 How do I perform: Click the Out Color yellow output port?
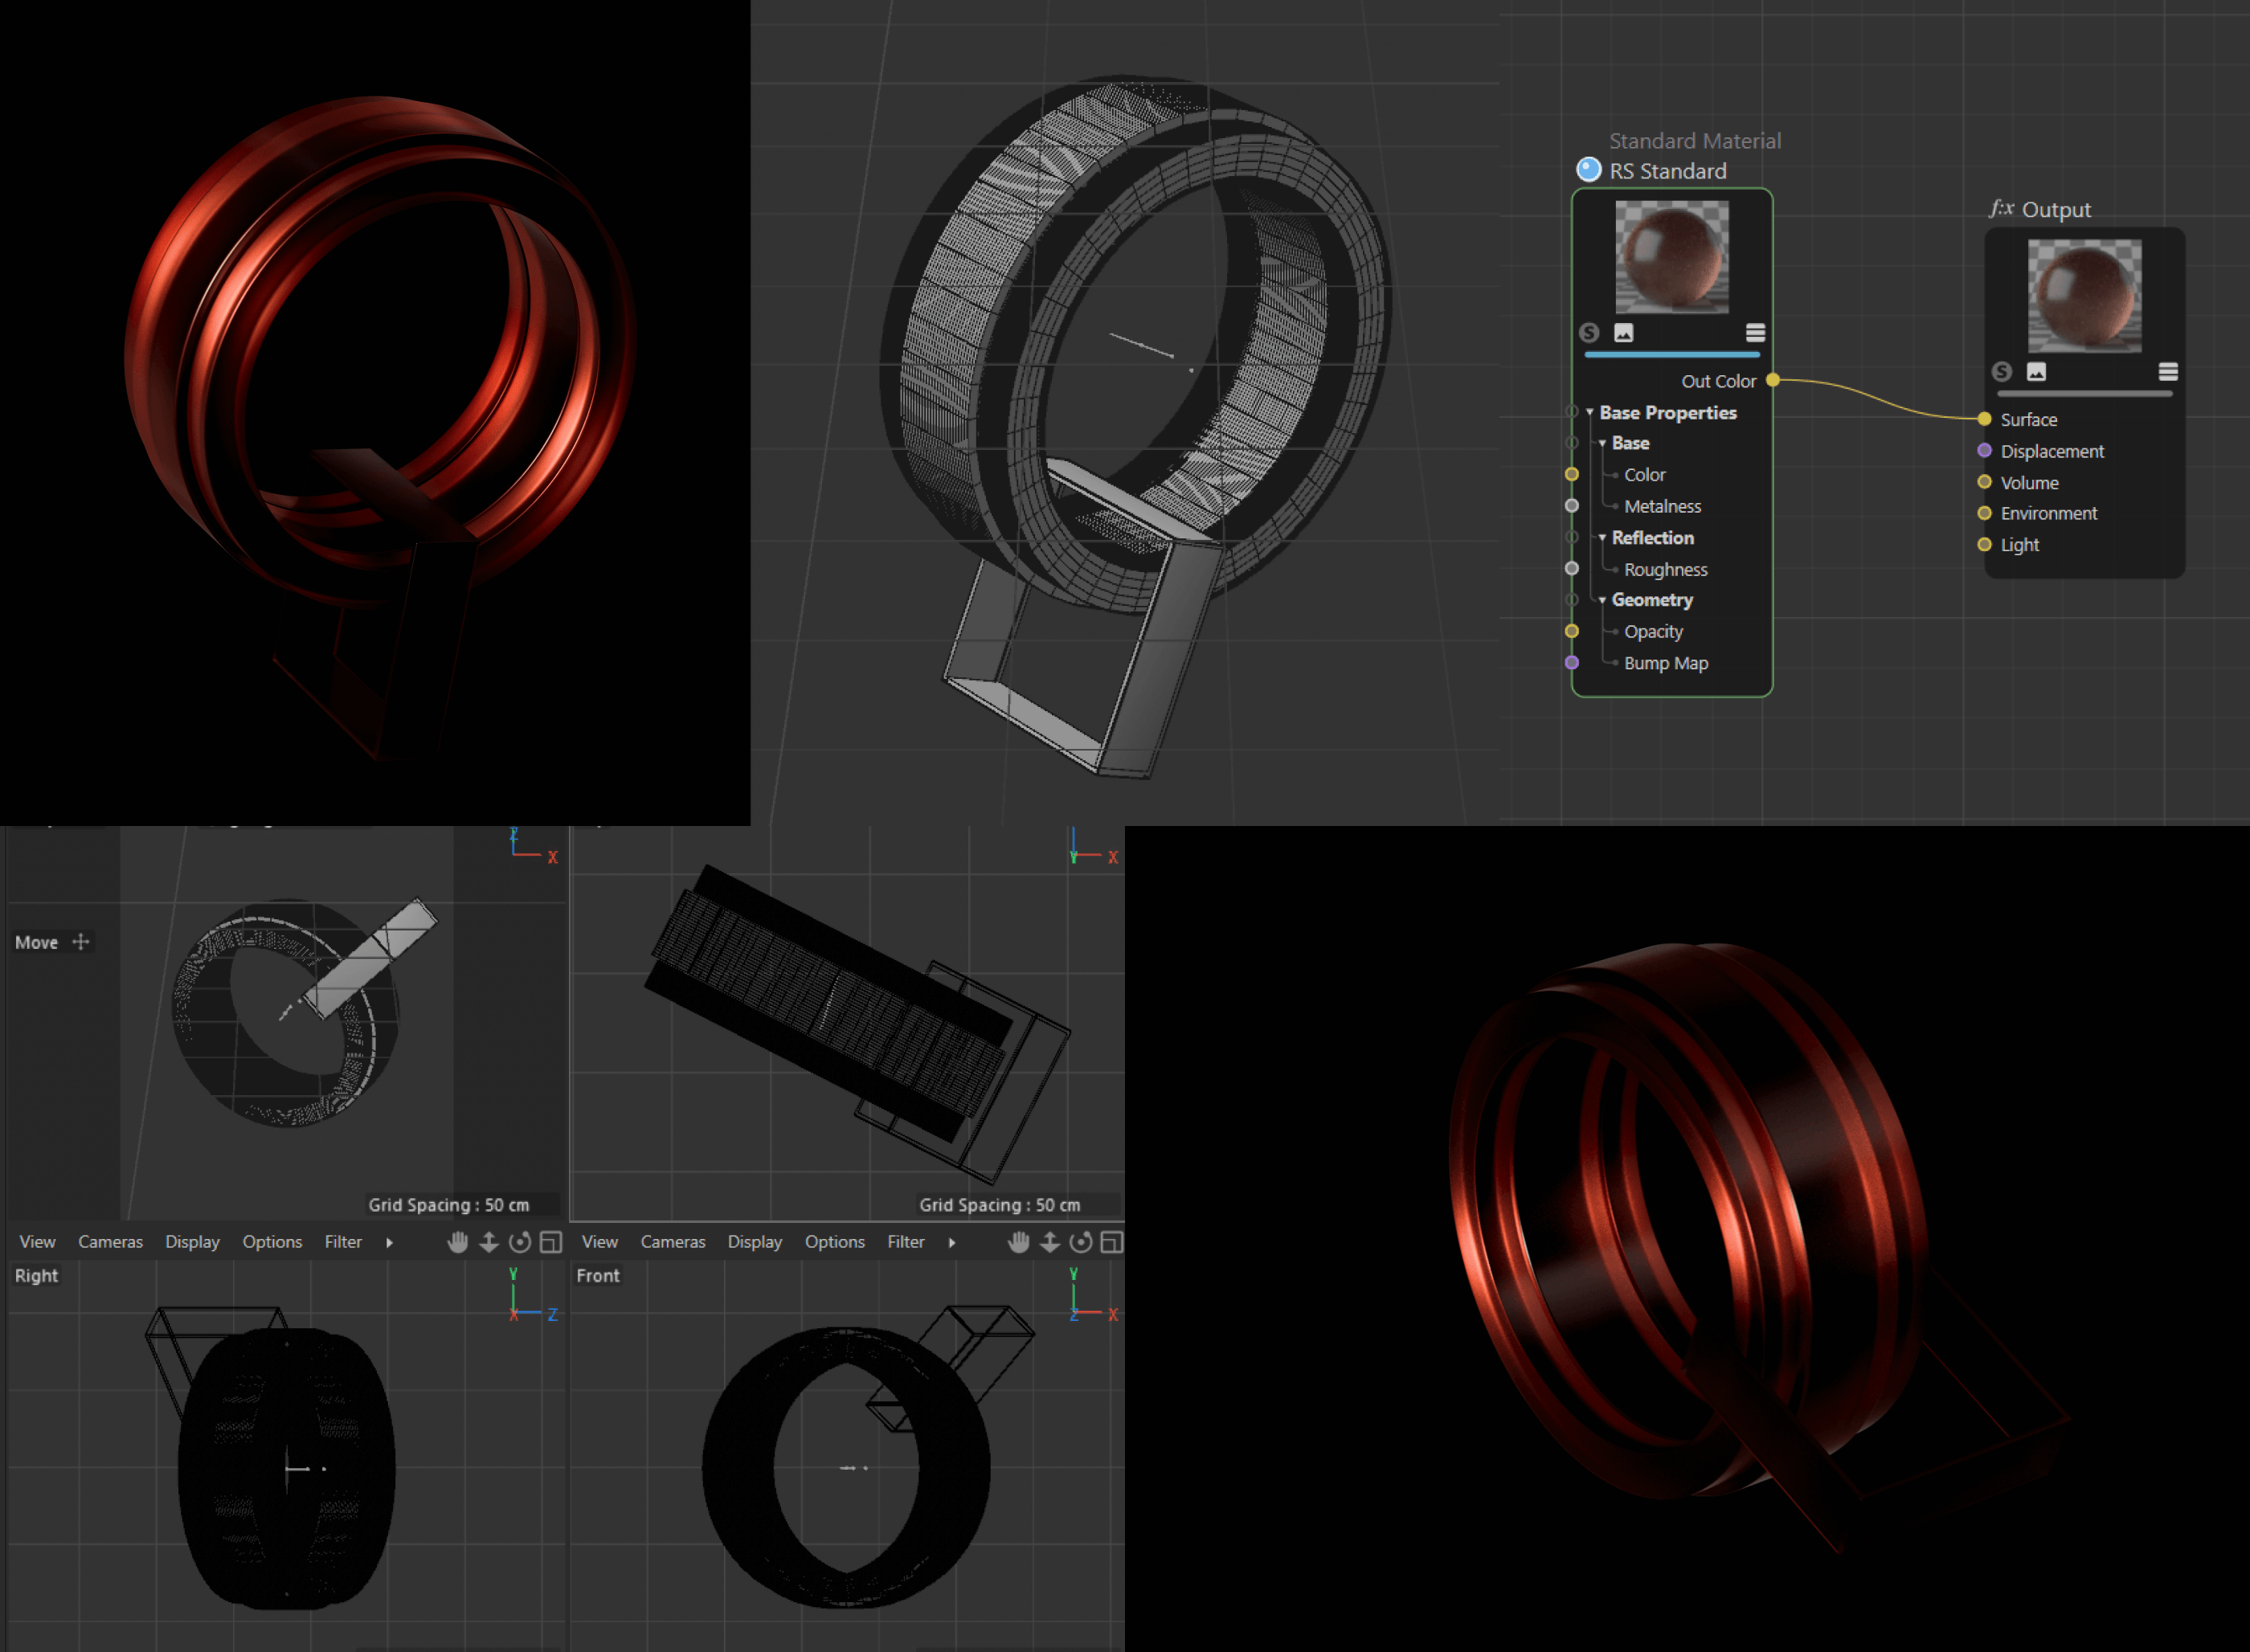coord(1773,380)
